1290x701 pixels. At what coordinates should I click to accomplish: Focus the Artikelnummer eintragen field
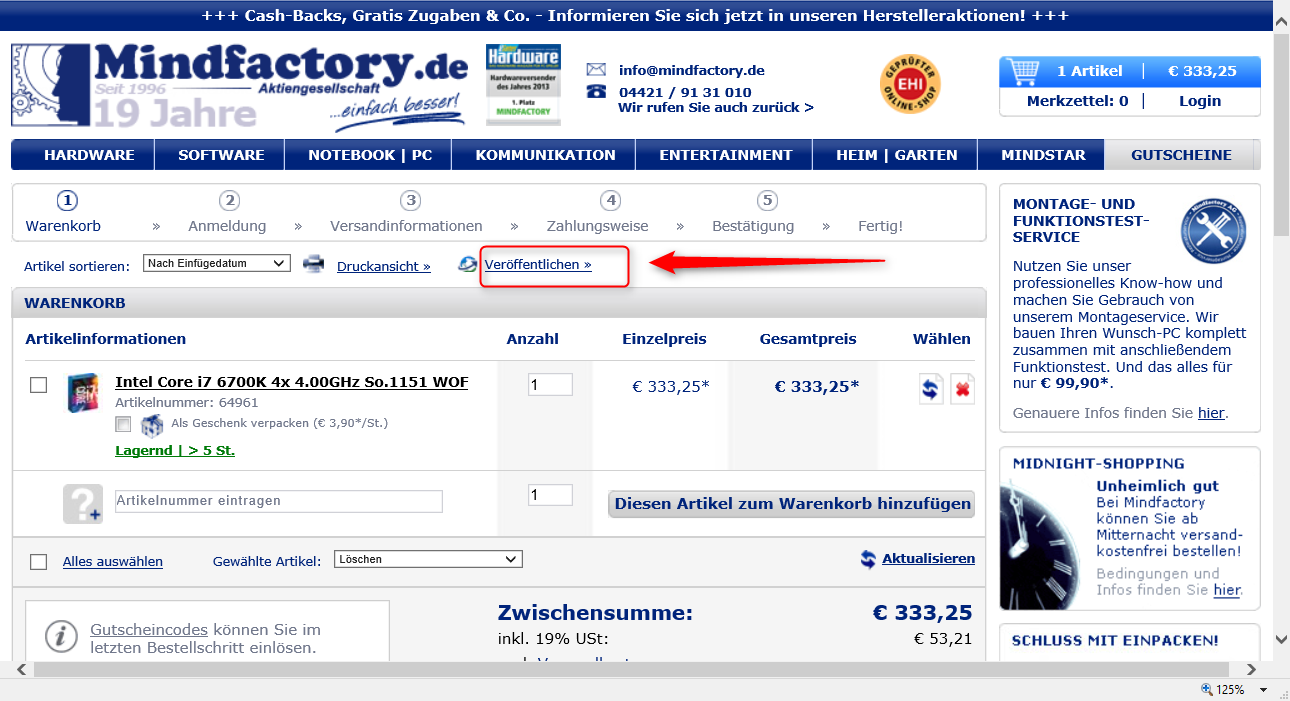[279, 501]
